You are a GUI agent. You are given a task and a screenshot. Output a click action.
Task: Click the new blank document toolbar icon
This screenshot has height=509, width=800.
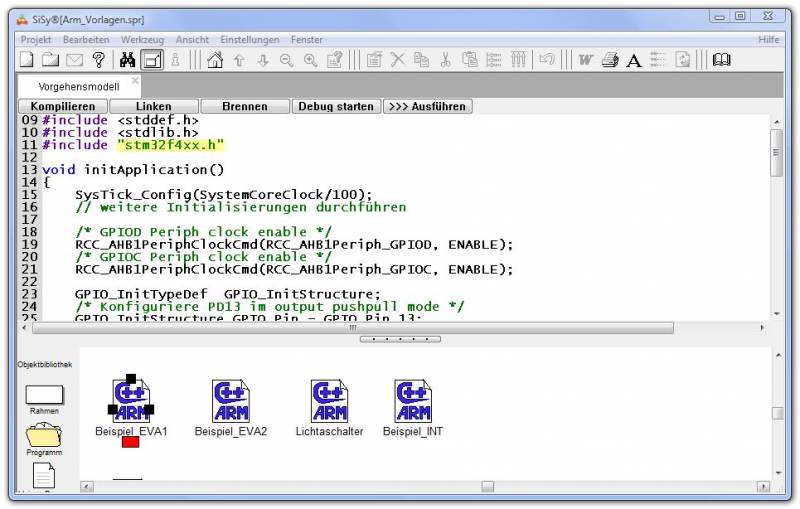pos(27,60)
